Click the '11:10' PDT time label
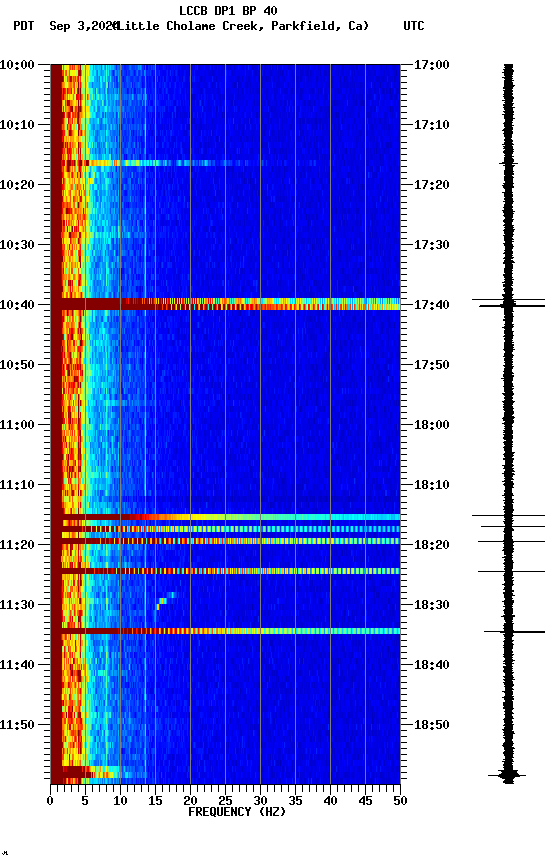The height and width of the screenshot is (864, 552). tap(17, 485)
